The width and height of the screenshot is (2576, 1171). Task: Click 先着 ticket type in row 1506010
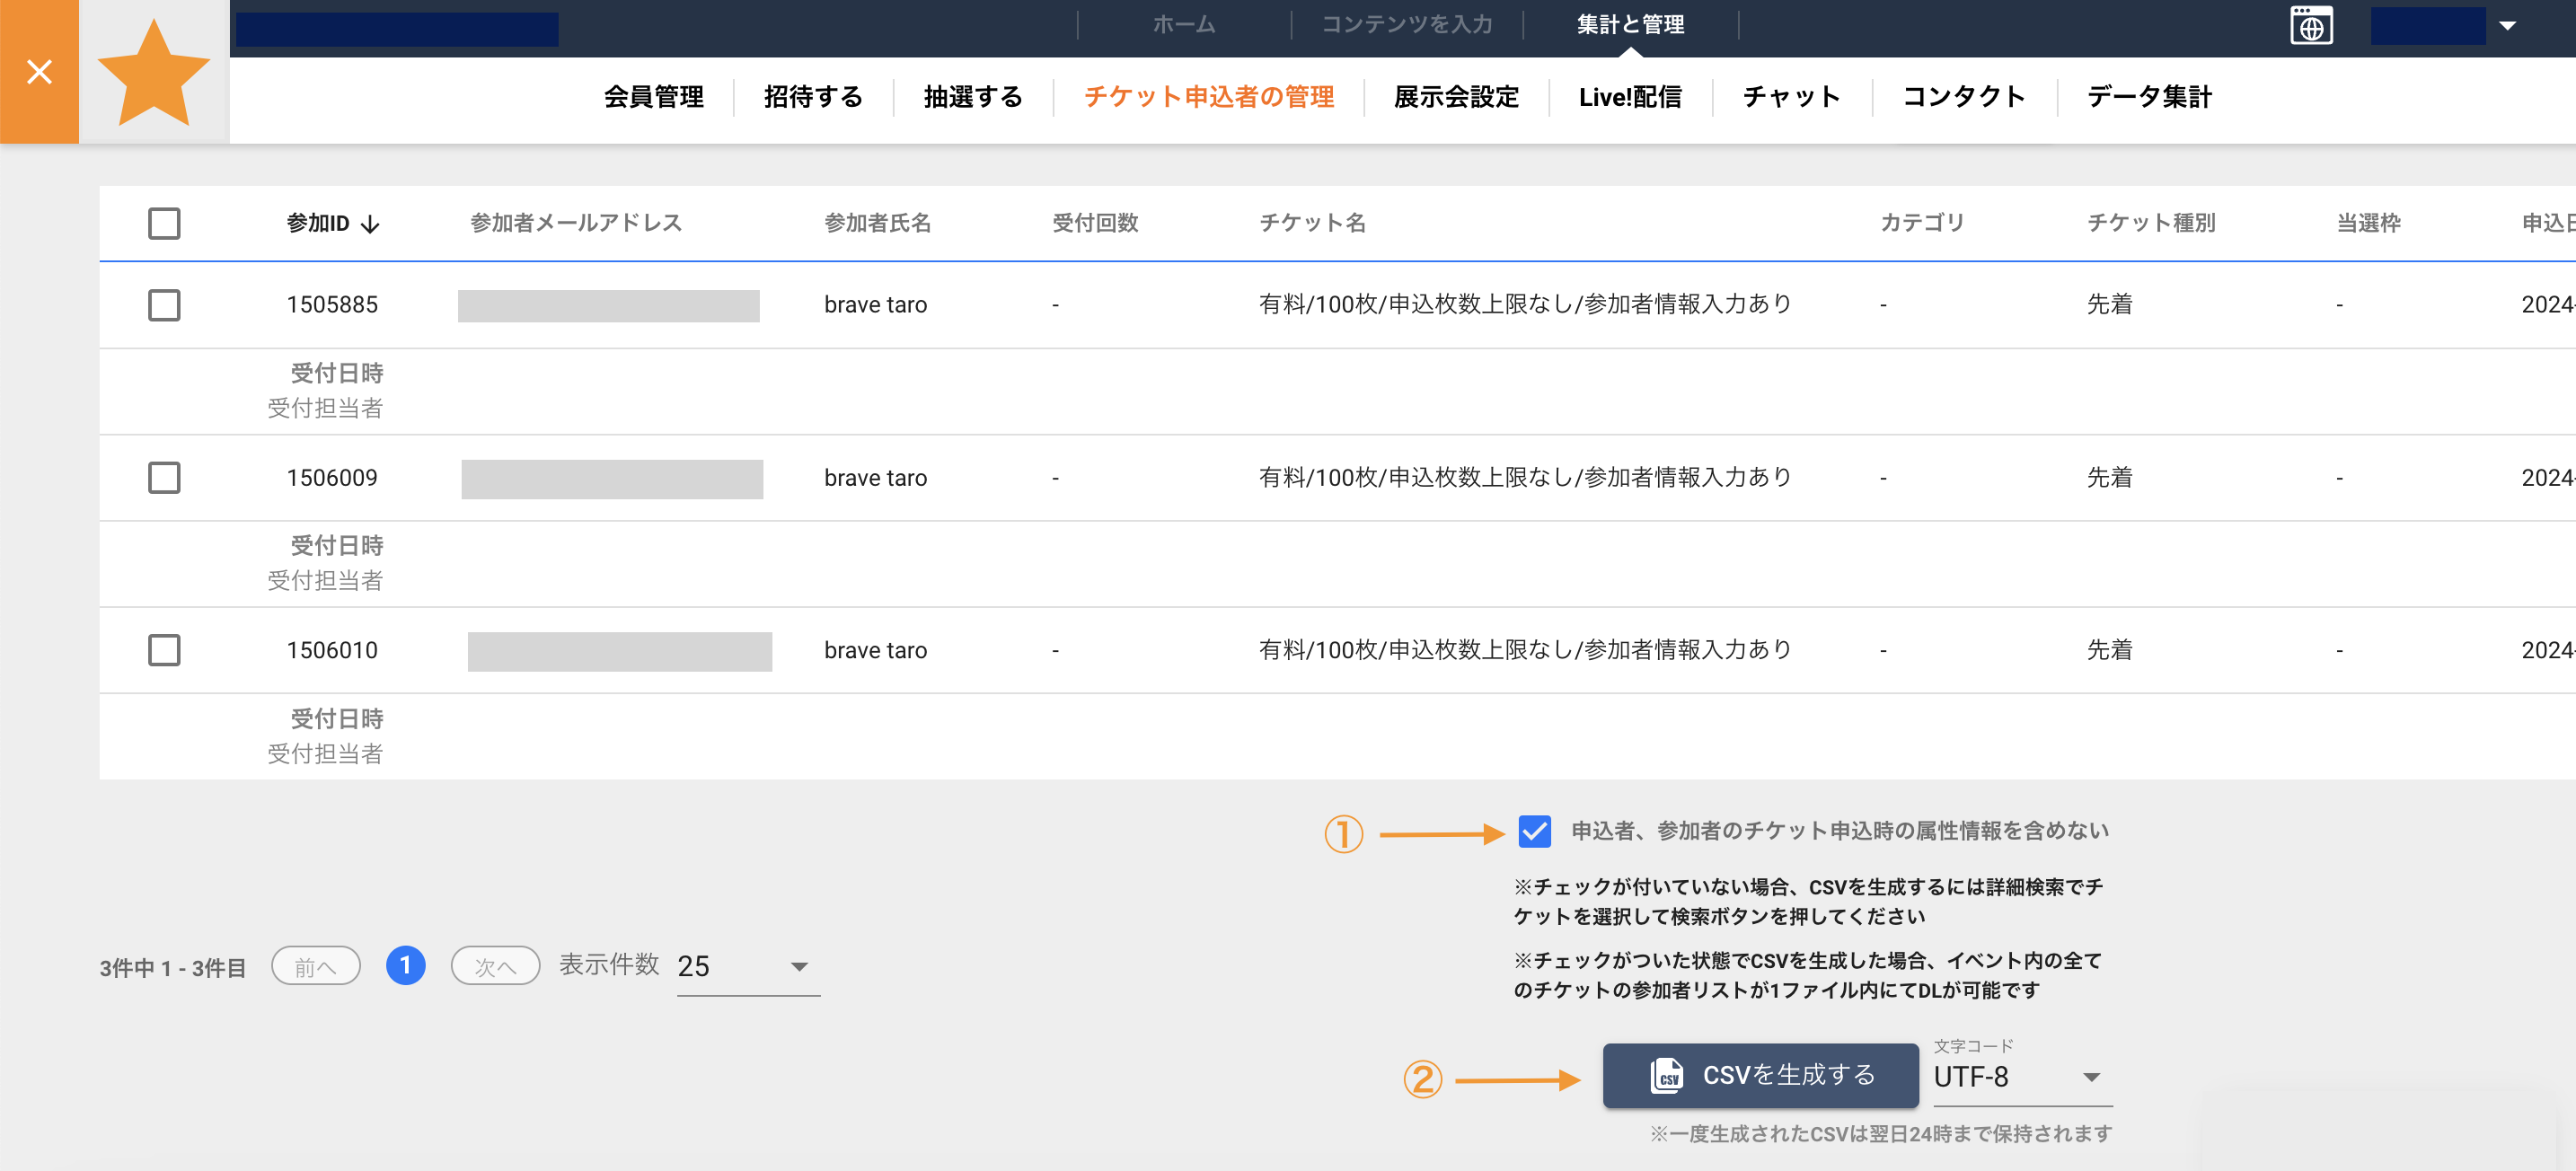click(2109, 649)
